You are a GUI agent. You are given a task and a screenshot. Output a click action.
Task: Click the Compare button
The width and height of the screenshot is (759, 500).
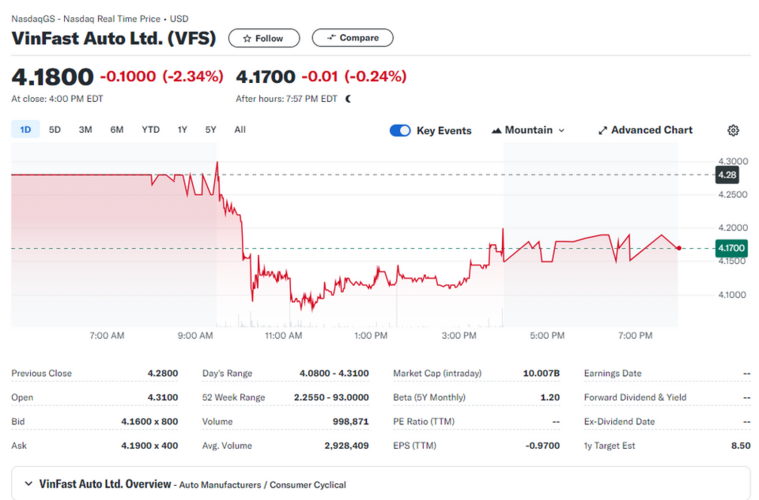point(352,38)
